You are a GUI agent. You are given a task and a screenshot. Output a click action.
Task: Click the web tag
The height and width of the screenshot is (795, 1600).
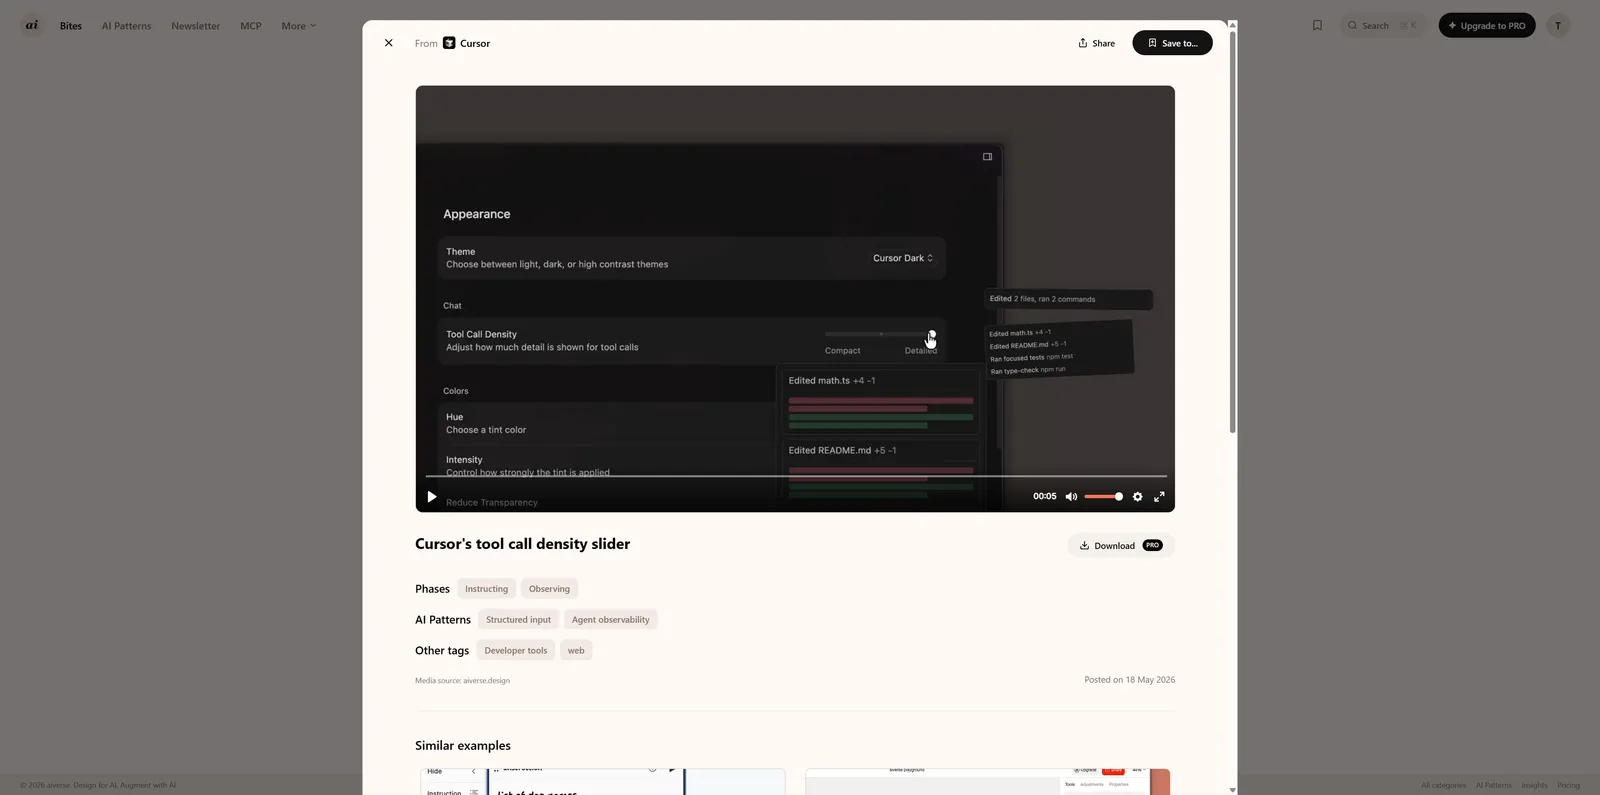click(576, 651)
